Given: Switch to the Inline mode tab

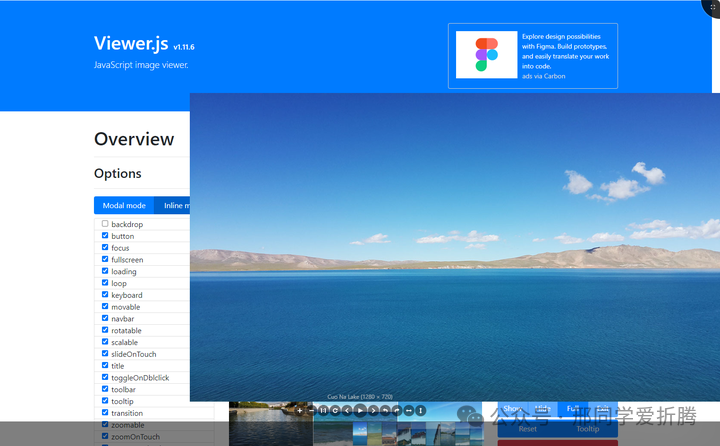Looking at the screenshot, I should pos(177,205).
